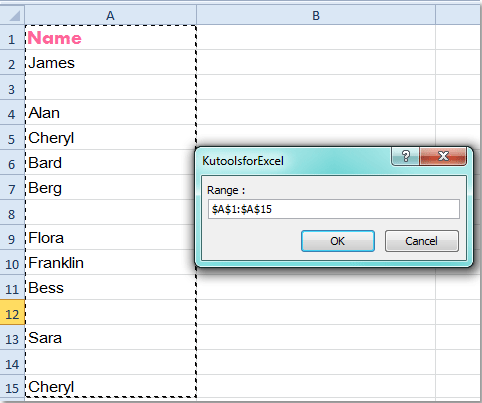
Task: Click the select-all corner triangle icon
Action: (13, 16)
